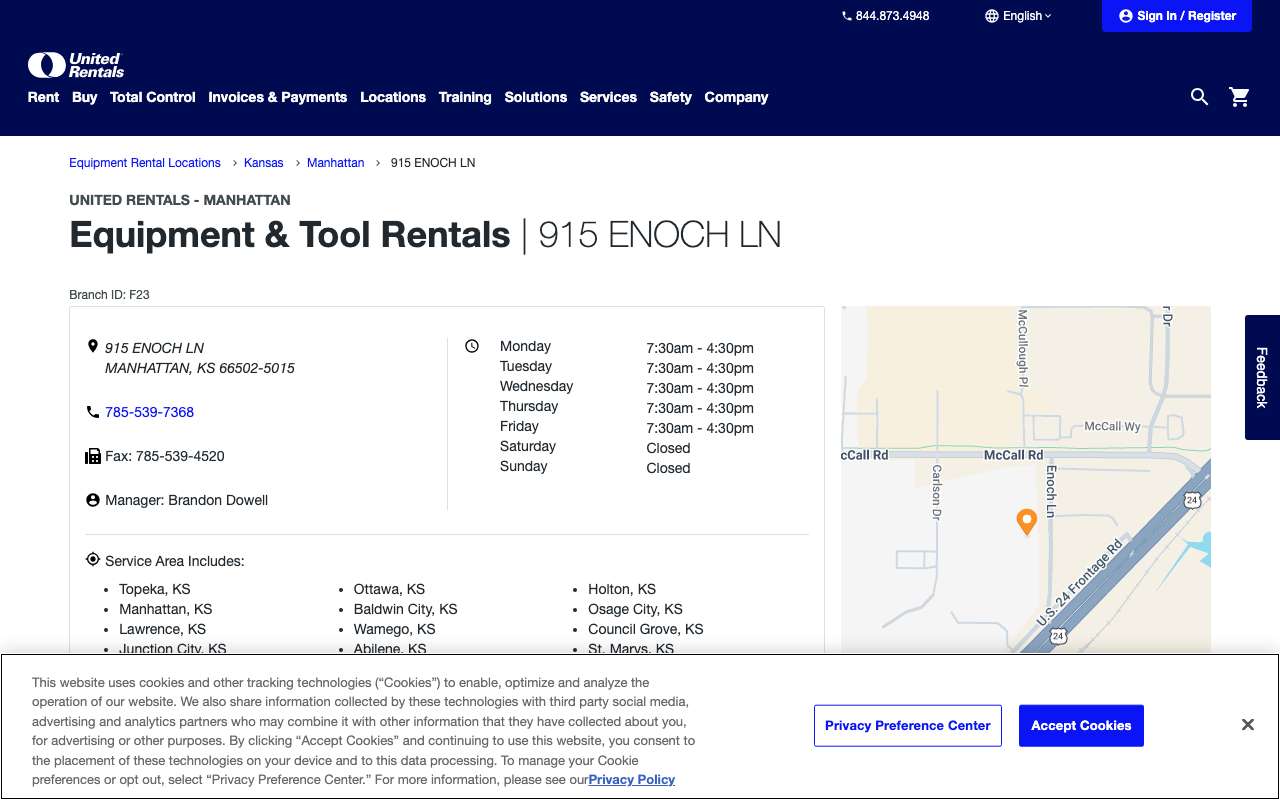Click Ottawa, KS in service area

coord(389,589)
